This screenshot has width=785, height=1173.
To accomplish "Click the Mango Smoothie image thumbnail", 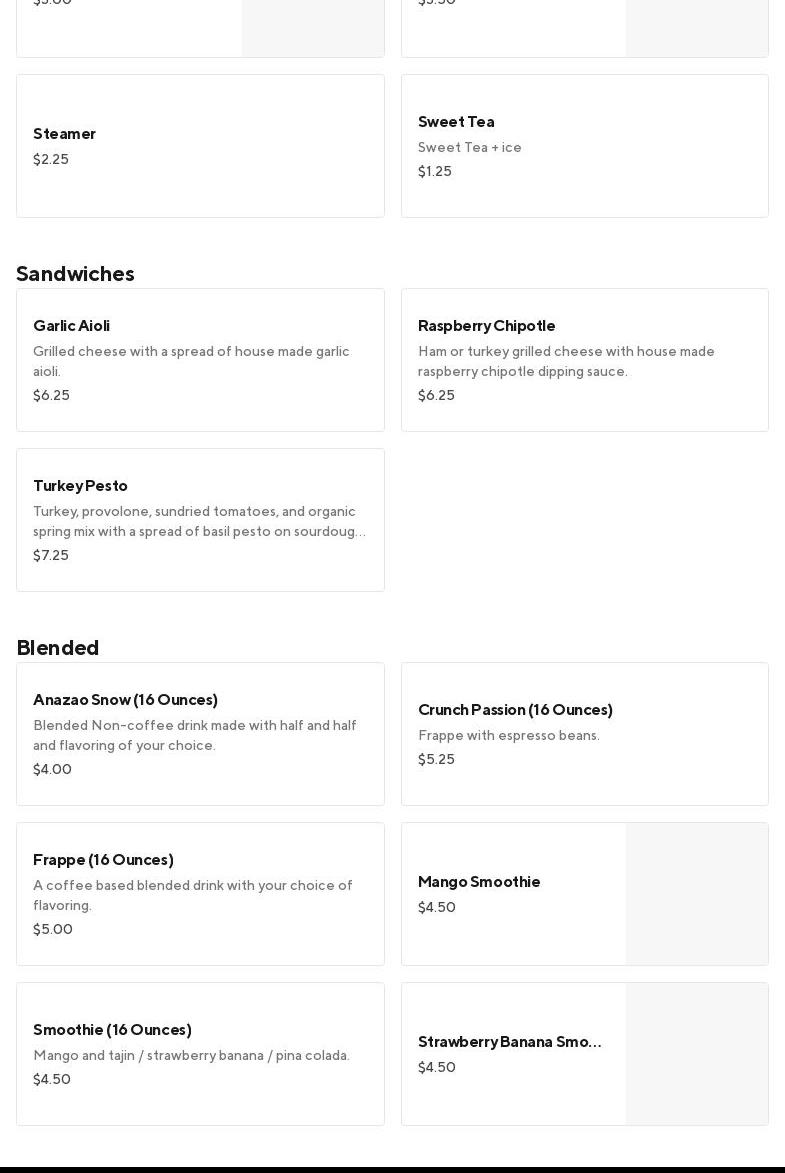I will point(697,894).
